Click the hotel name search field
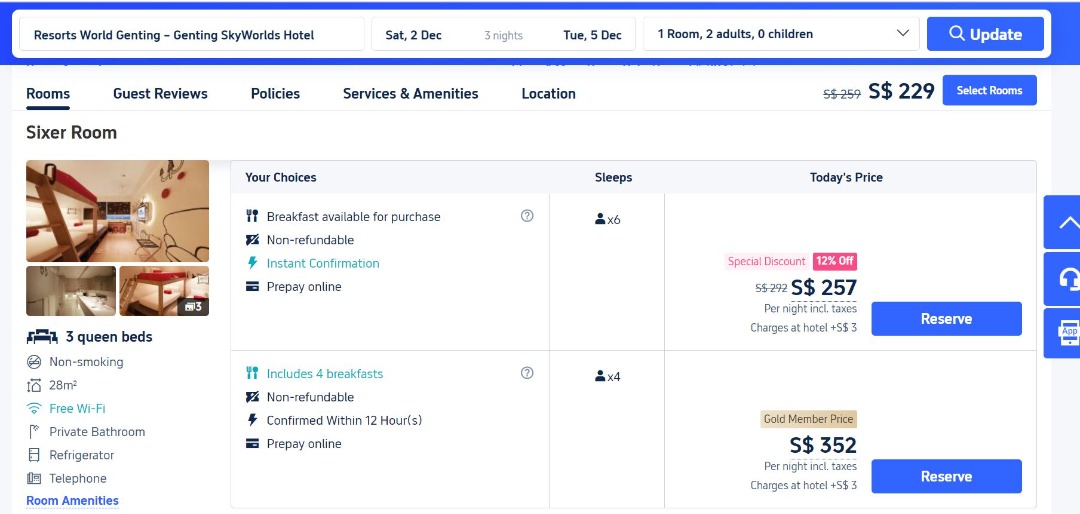The width and height of the screenshot is (1080, 514). 191,34
